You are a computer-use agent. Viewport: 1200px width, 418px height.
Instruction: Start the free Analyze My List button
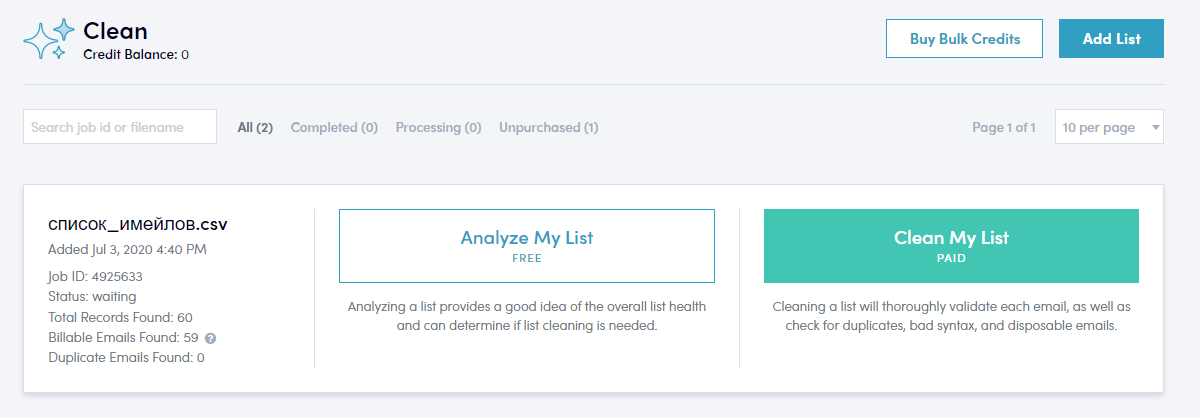527,246
